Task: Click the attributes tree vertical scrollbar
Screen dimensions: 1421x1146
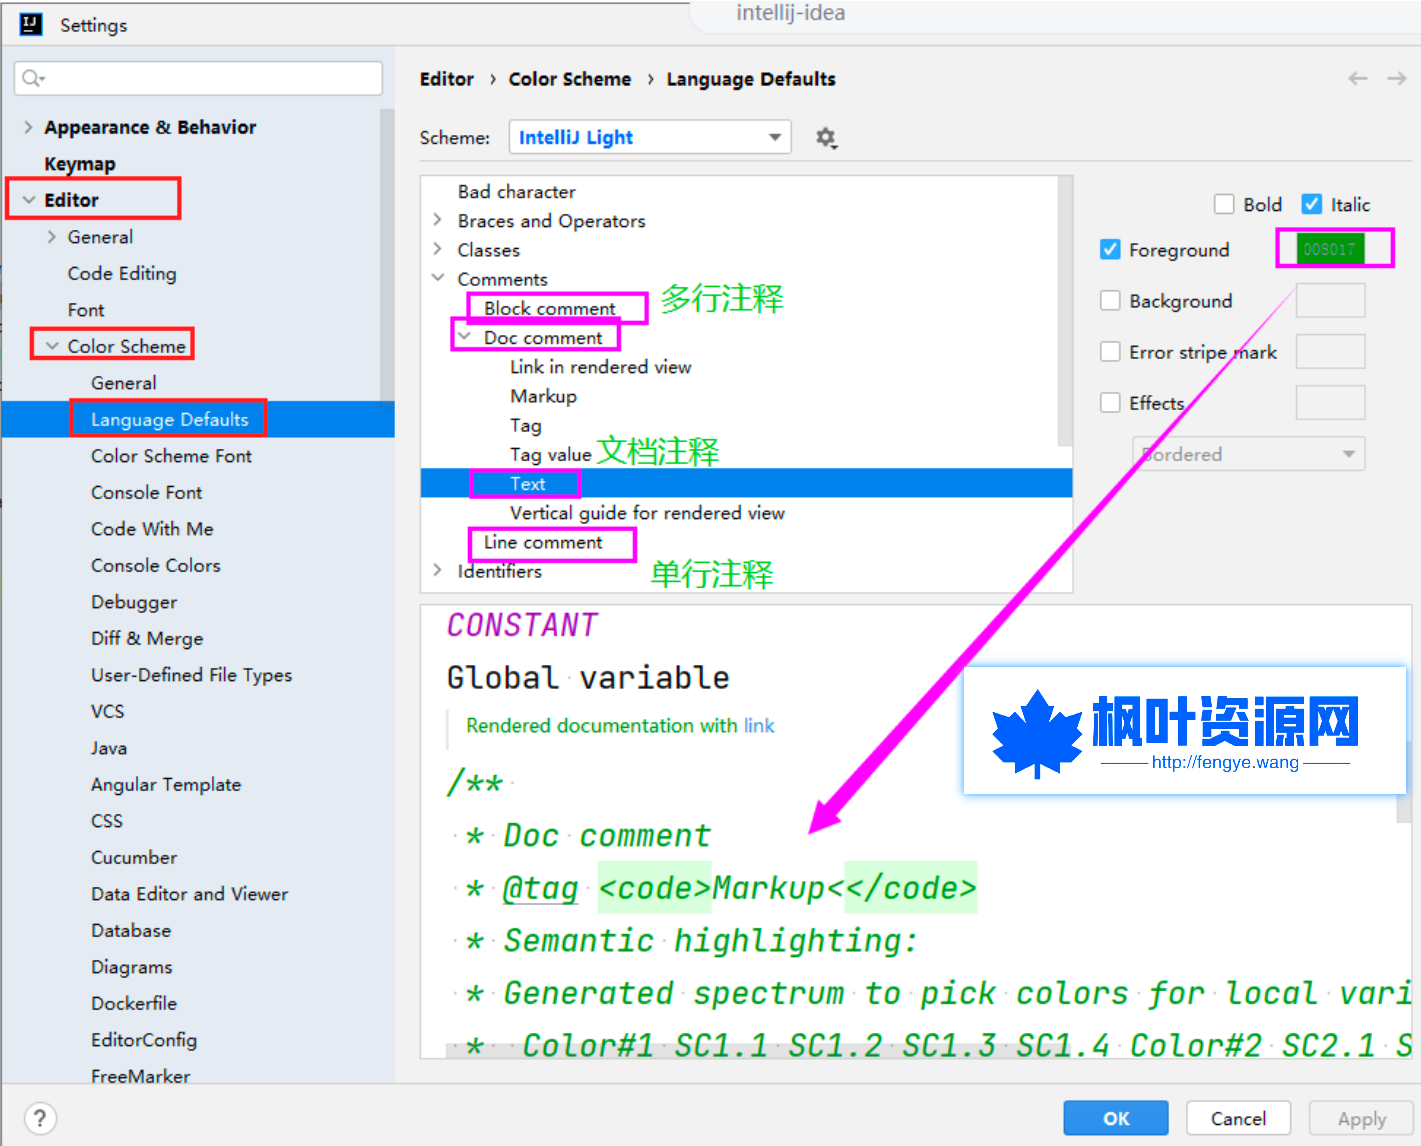Action: (1065, 310)
